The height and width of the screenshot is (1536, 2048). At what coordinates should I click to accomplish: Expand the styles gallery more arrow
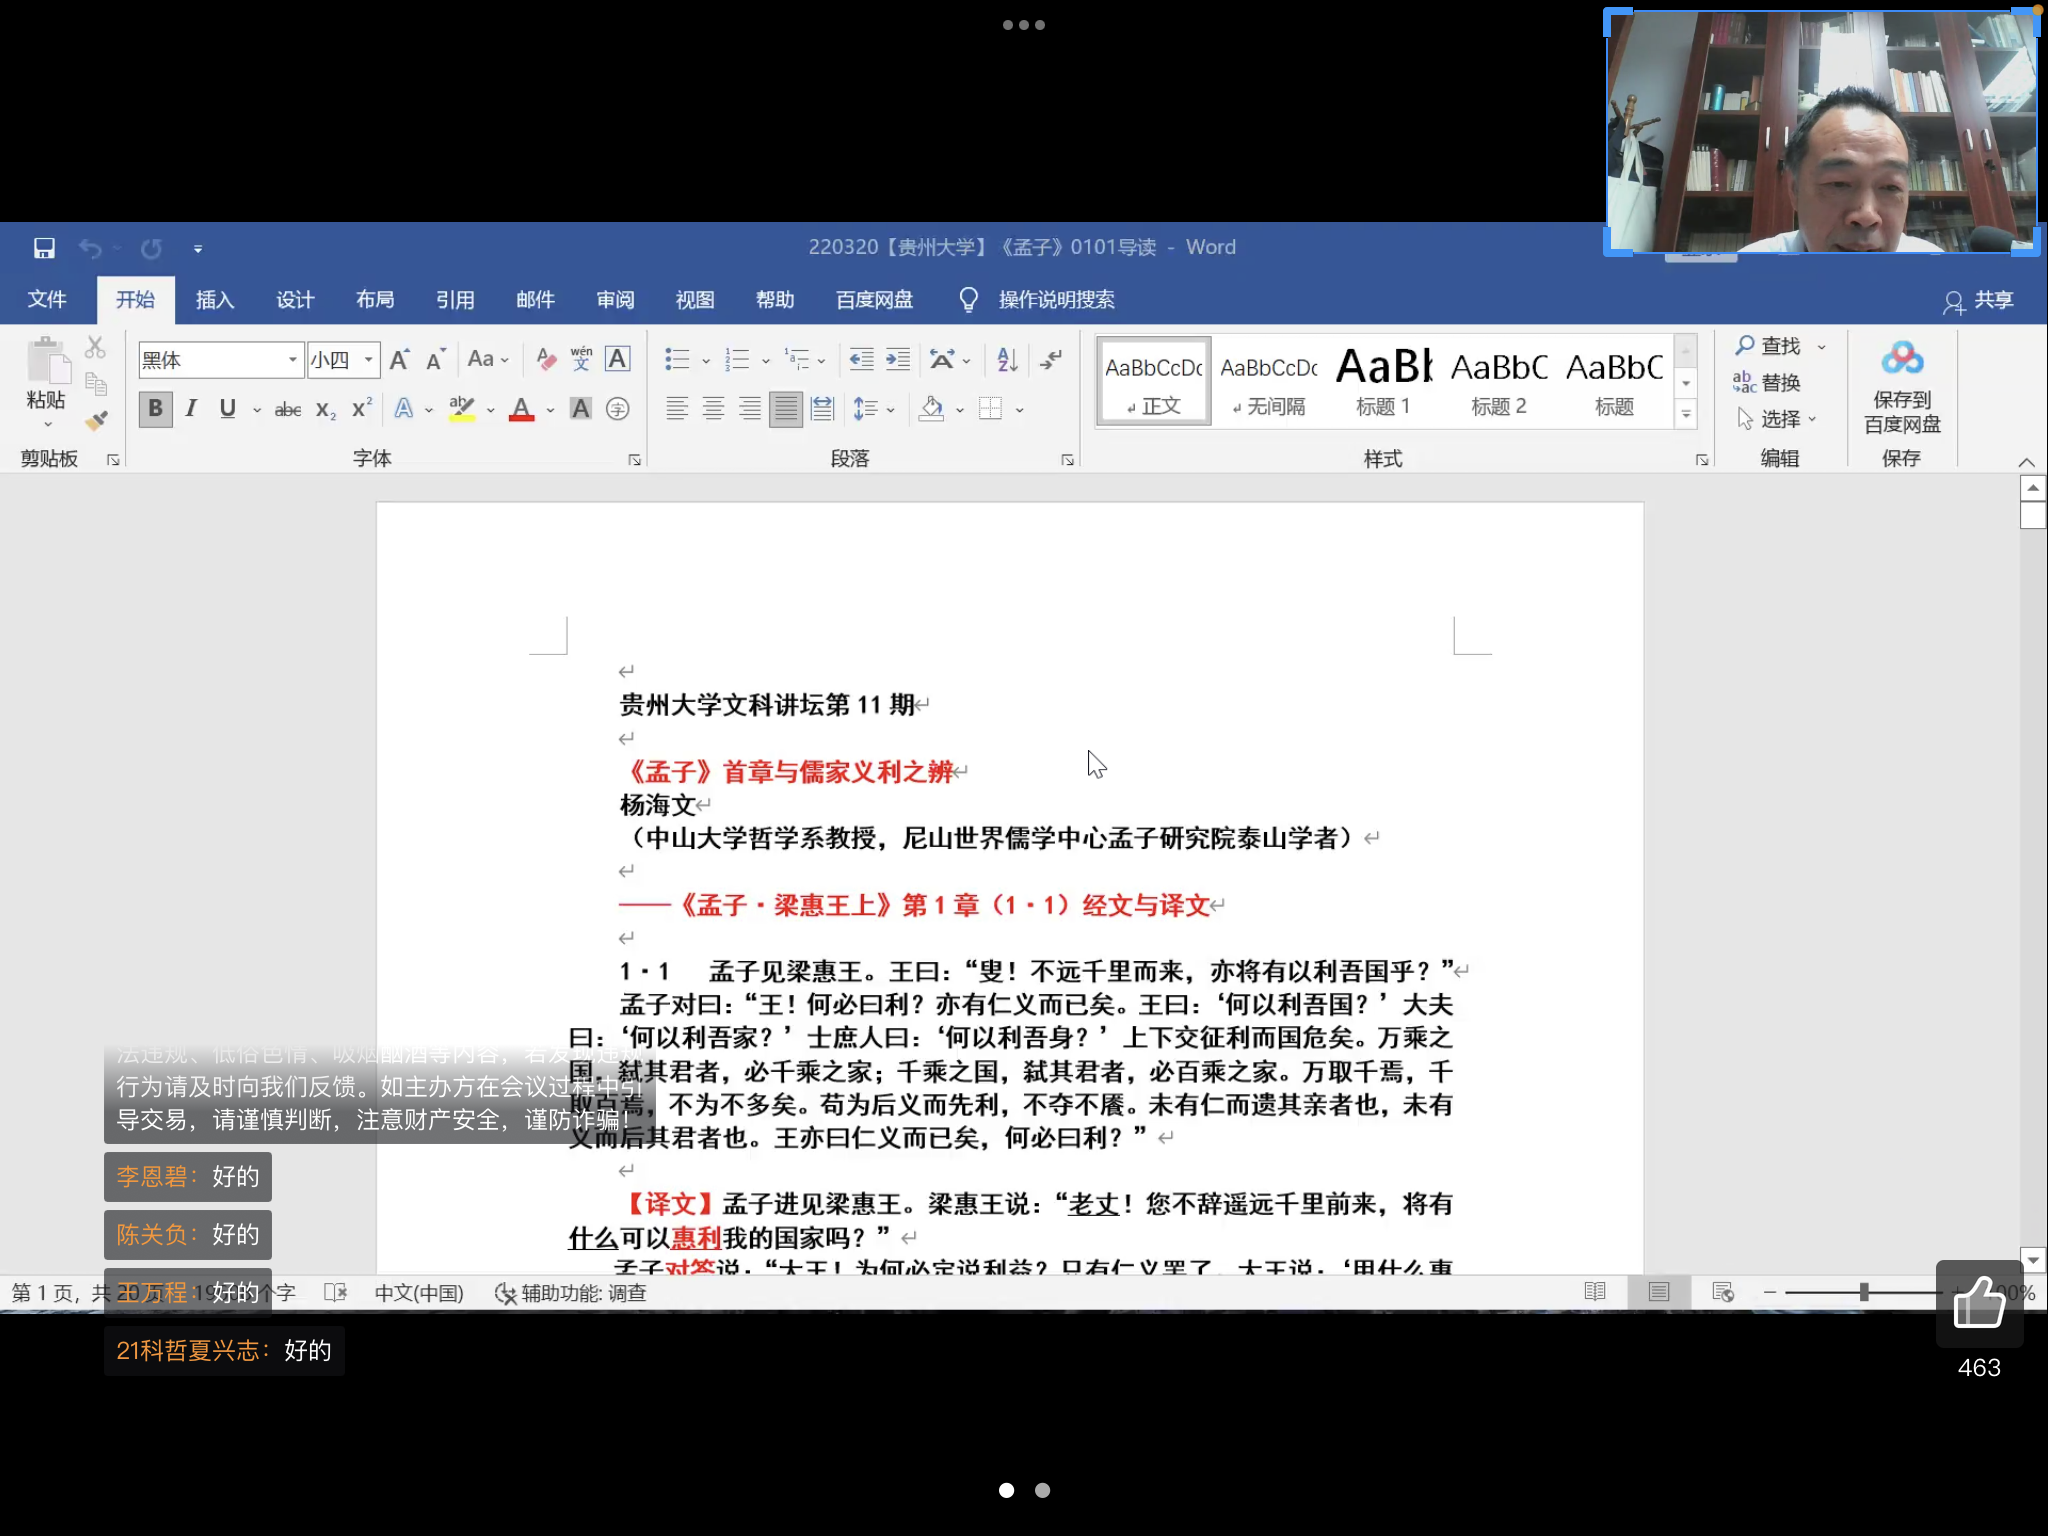[x=1686, y=414]
